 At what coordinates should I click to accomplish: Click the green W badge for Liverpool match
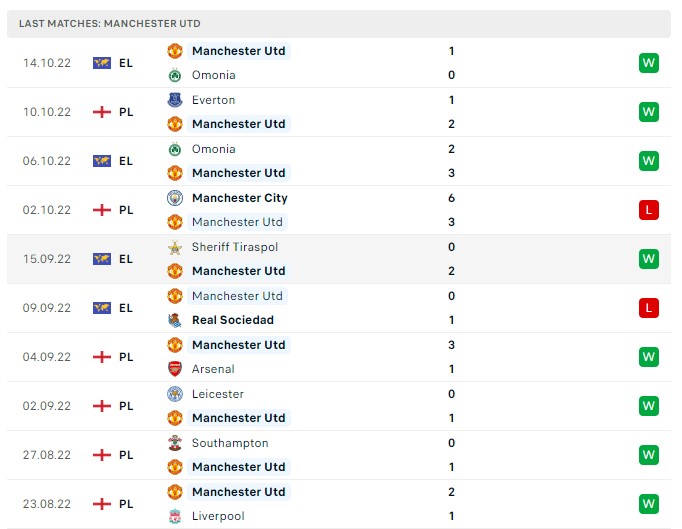pos(649,504)
